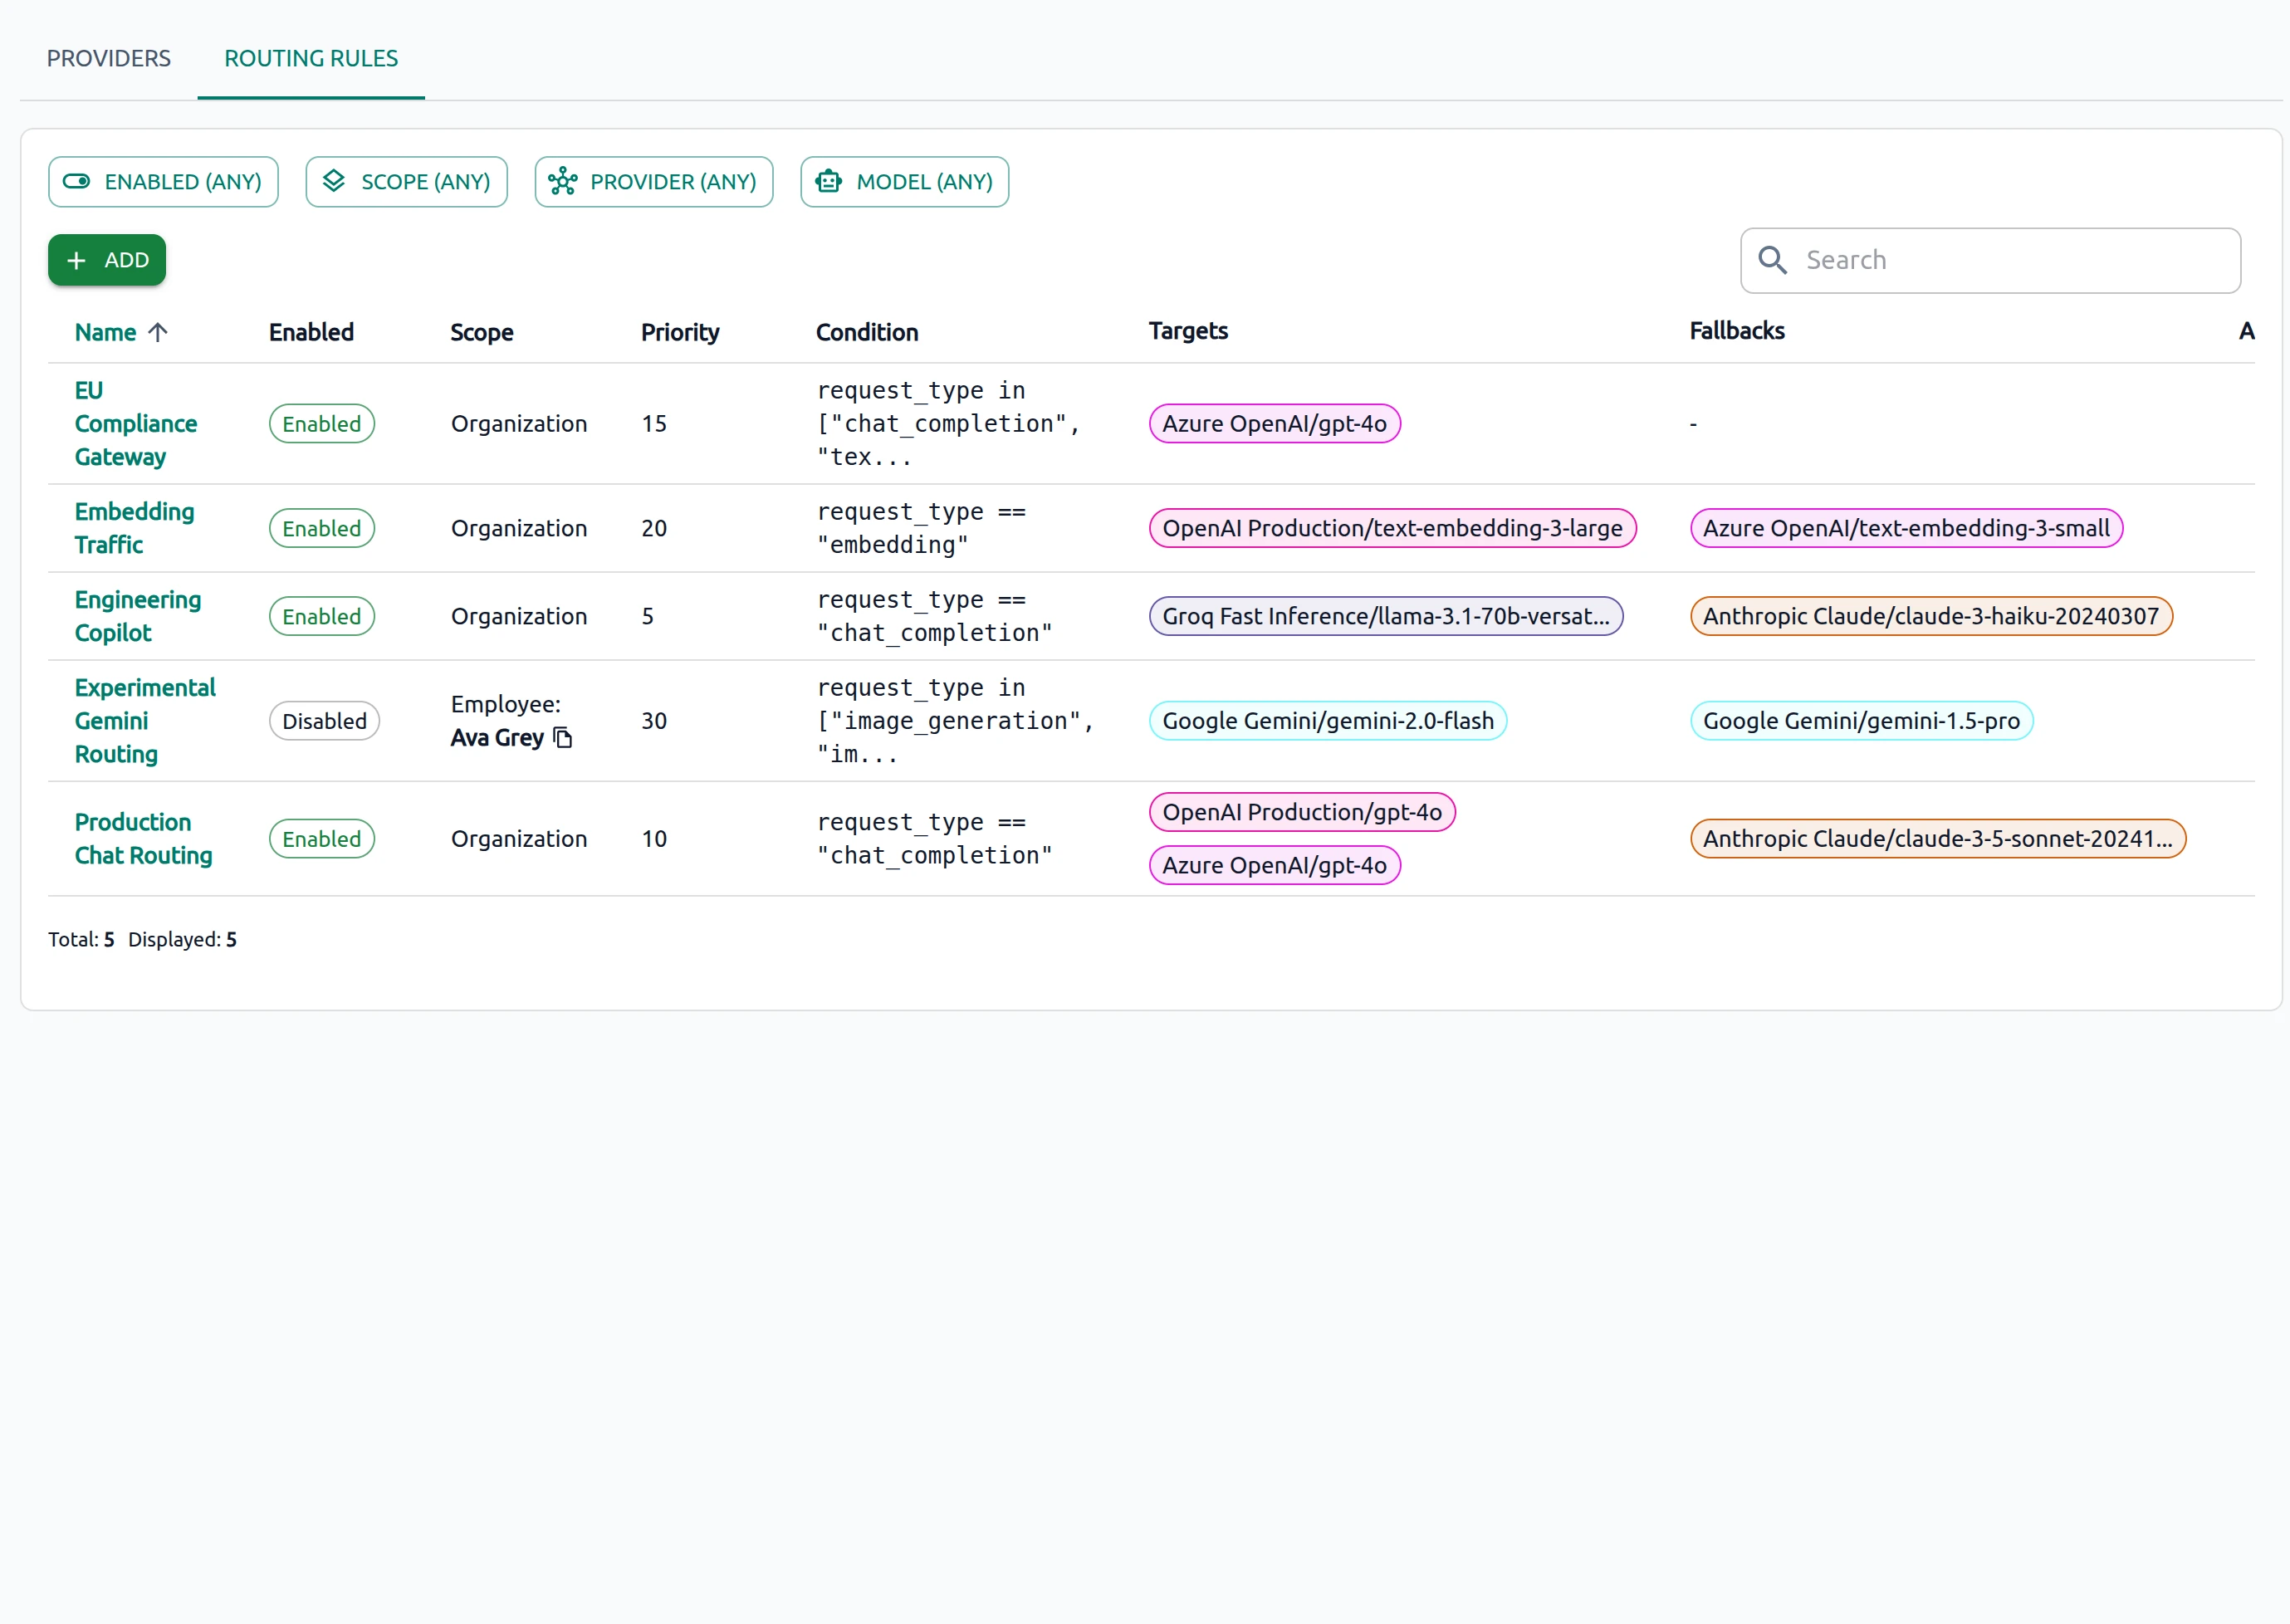Click the ascending sort arrow next to Name

(157, 332)
